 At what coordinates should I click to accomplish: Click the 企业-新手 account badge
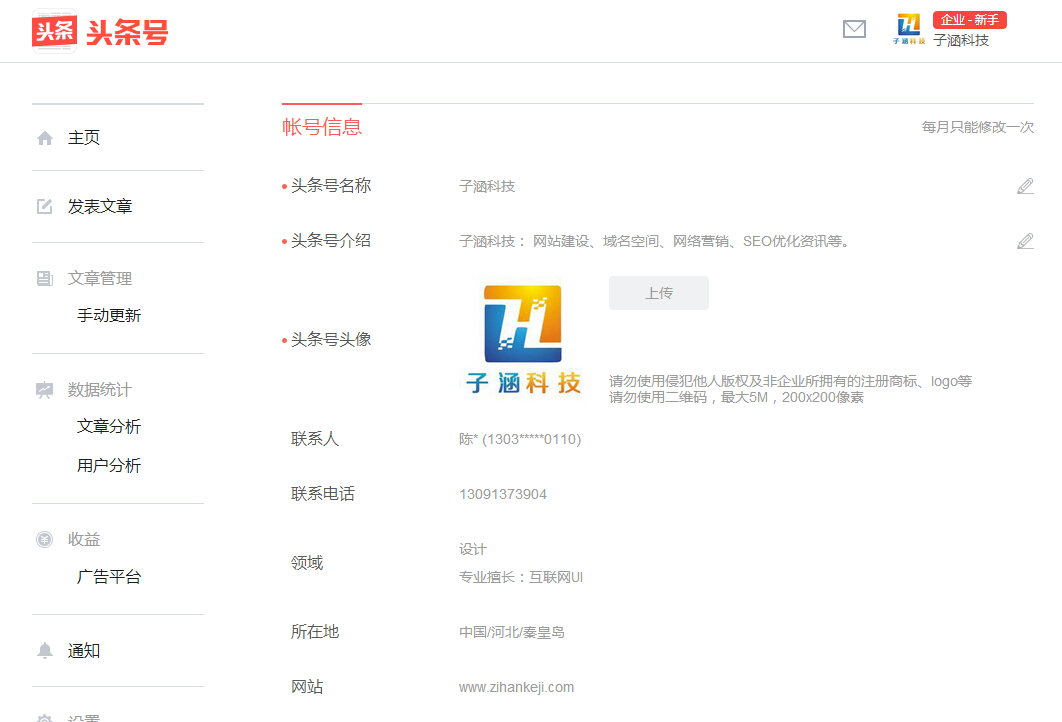click(969, 19)
